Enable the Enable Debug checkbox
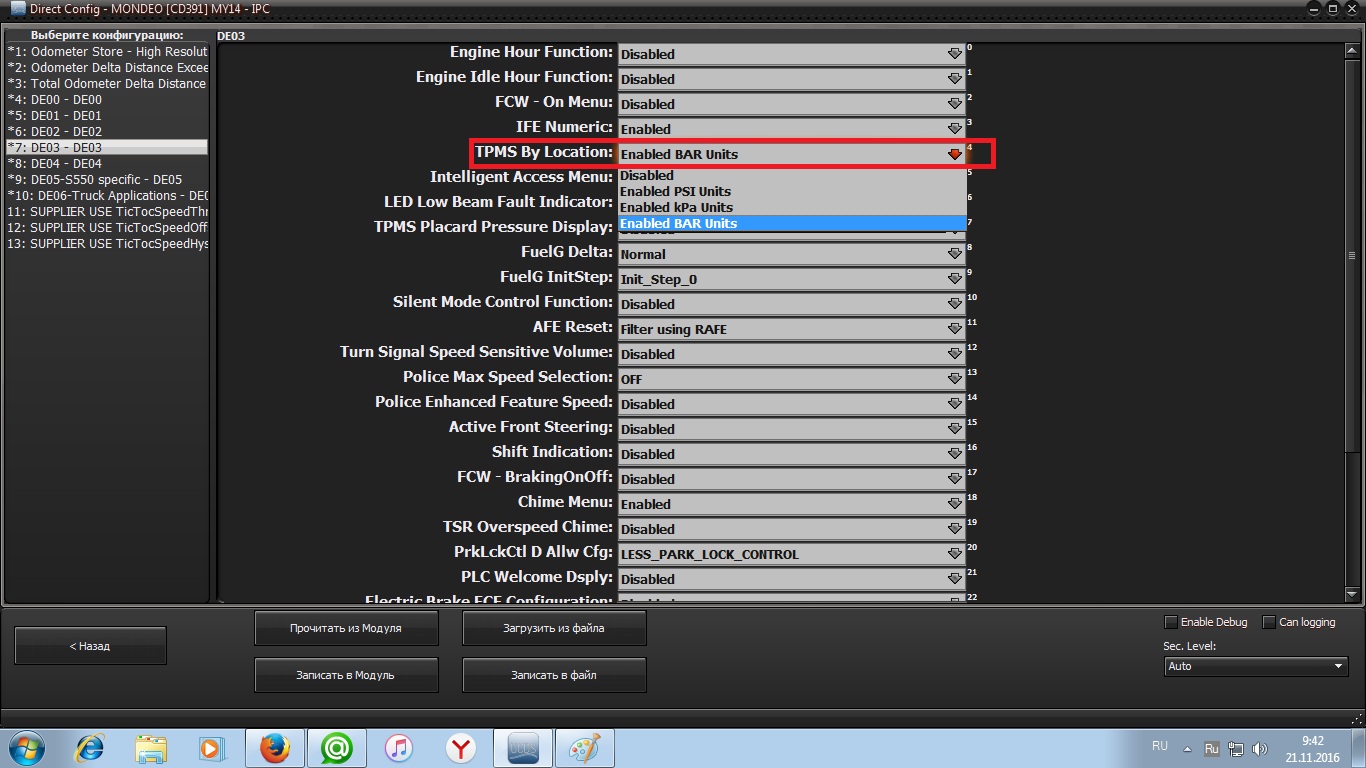Image resolution: width=1366 pixels, height=768 pixels. point(1172,622)
